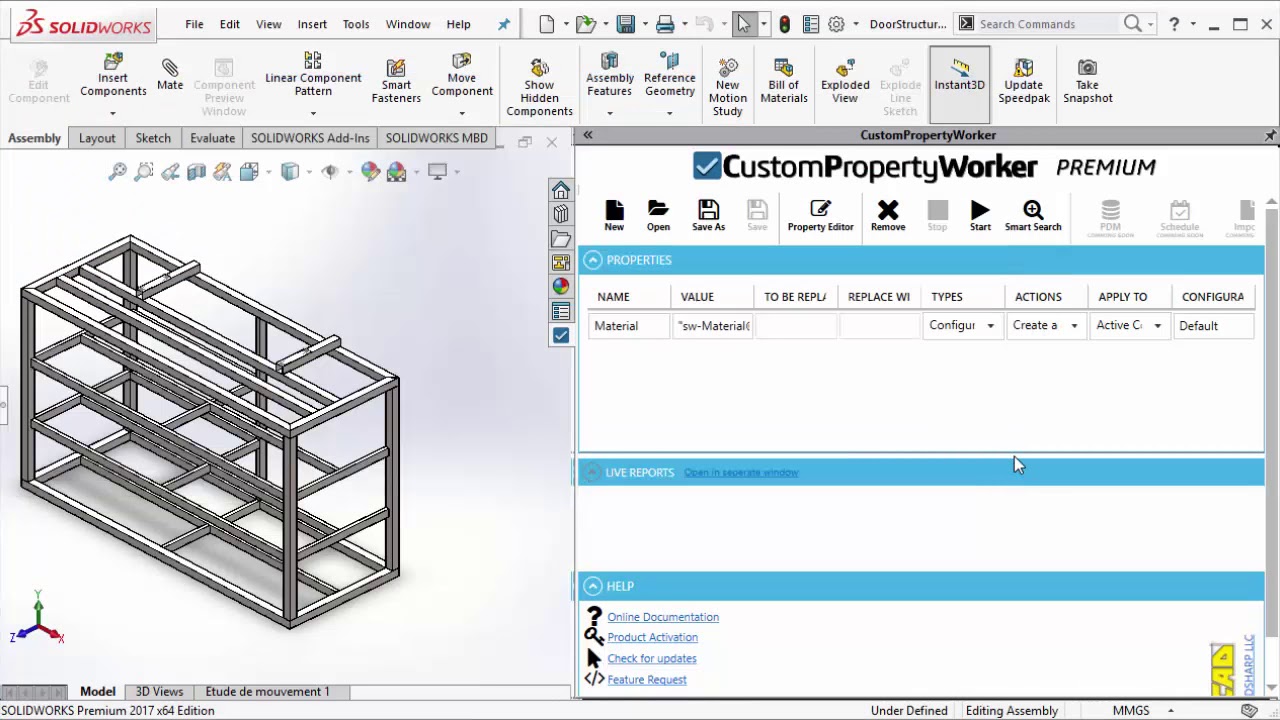
Task: Click Zoom to Area icon
Action: 143,172
